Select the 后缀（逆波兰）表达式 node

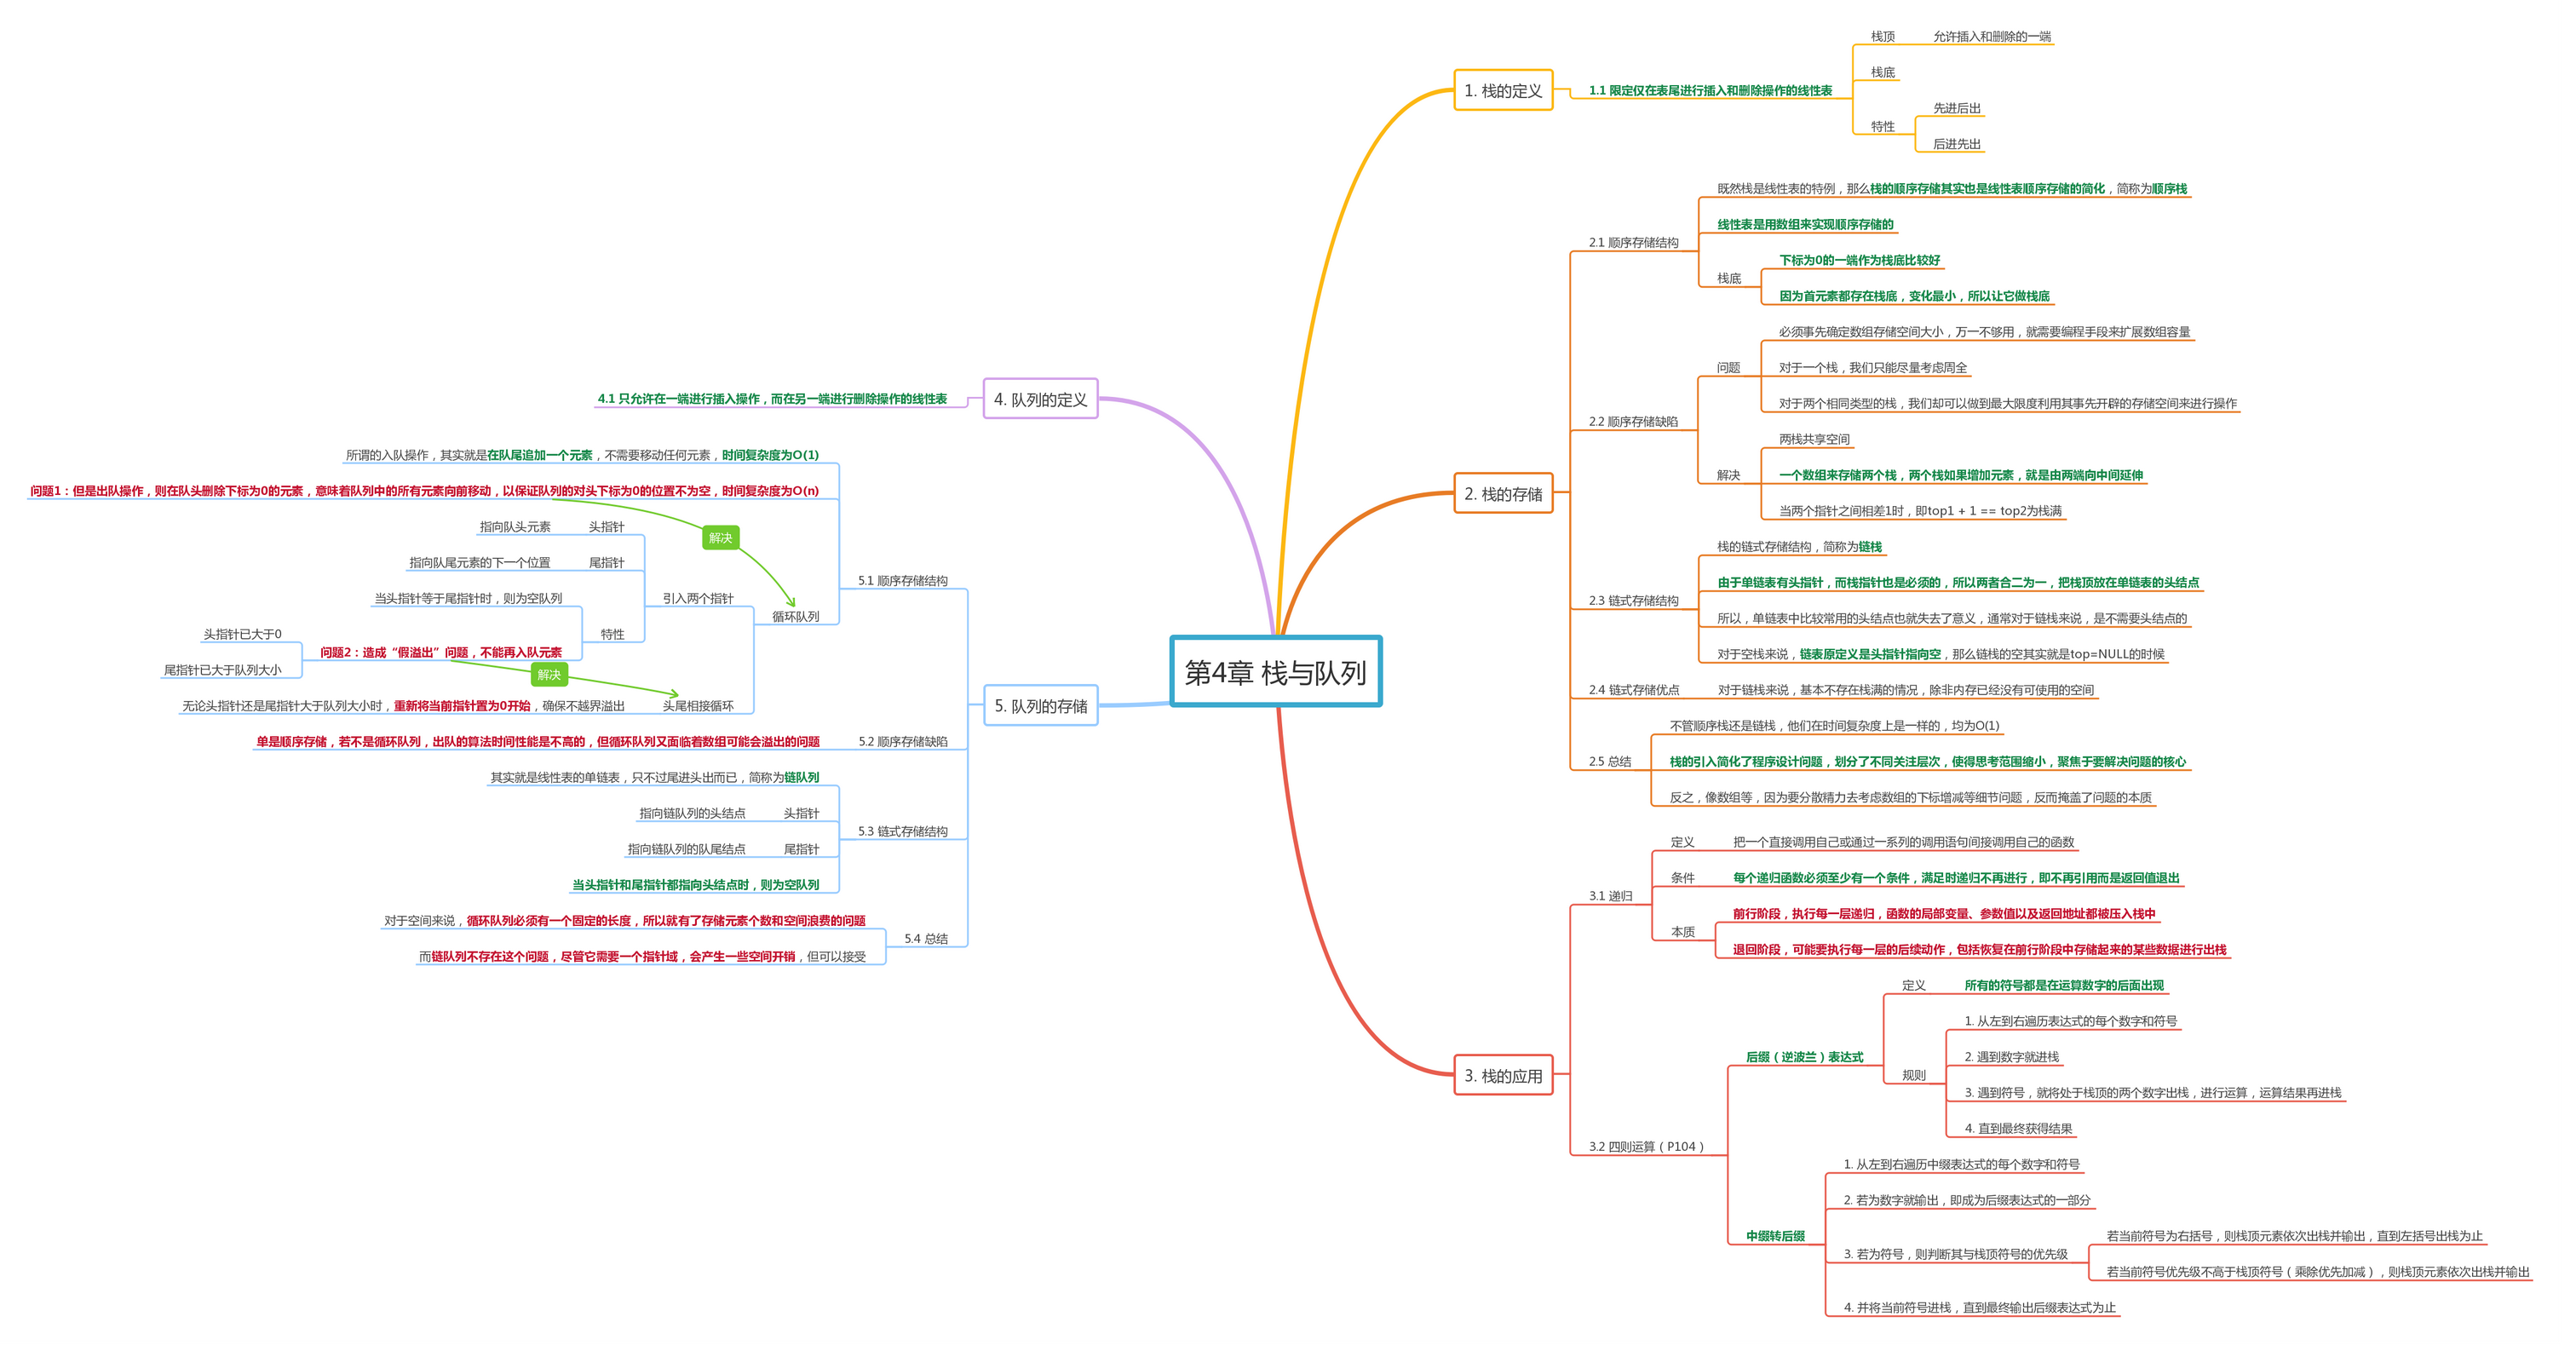[1804, 1057]
